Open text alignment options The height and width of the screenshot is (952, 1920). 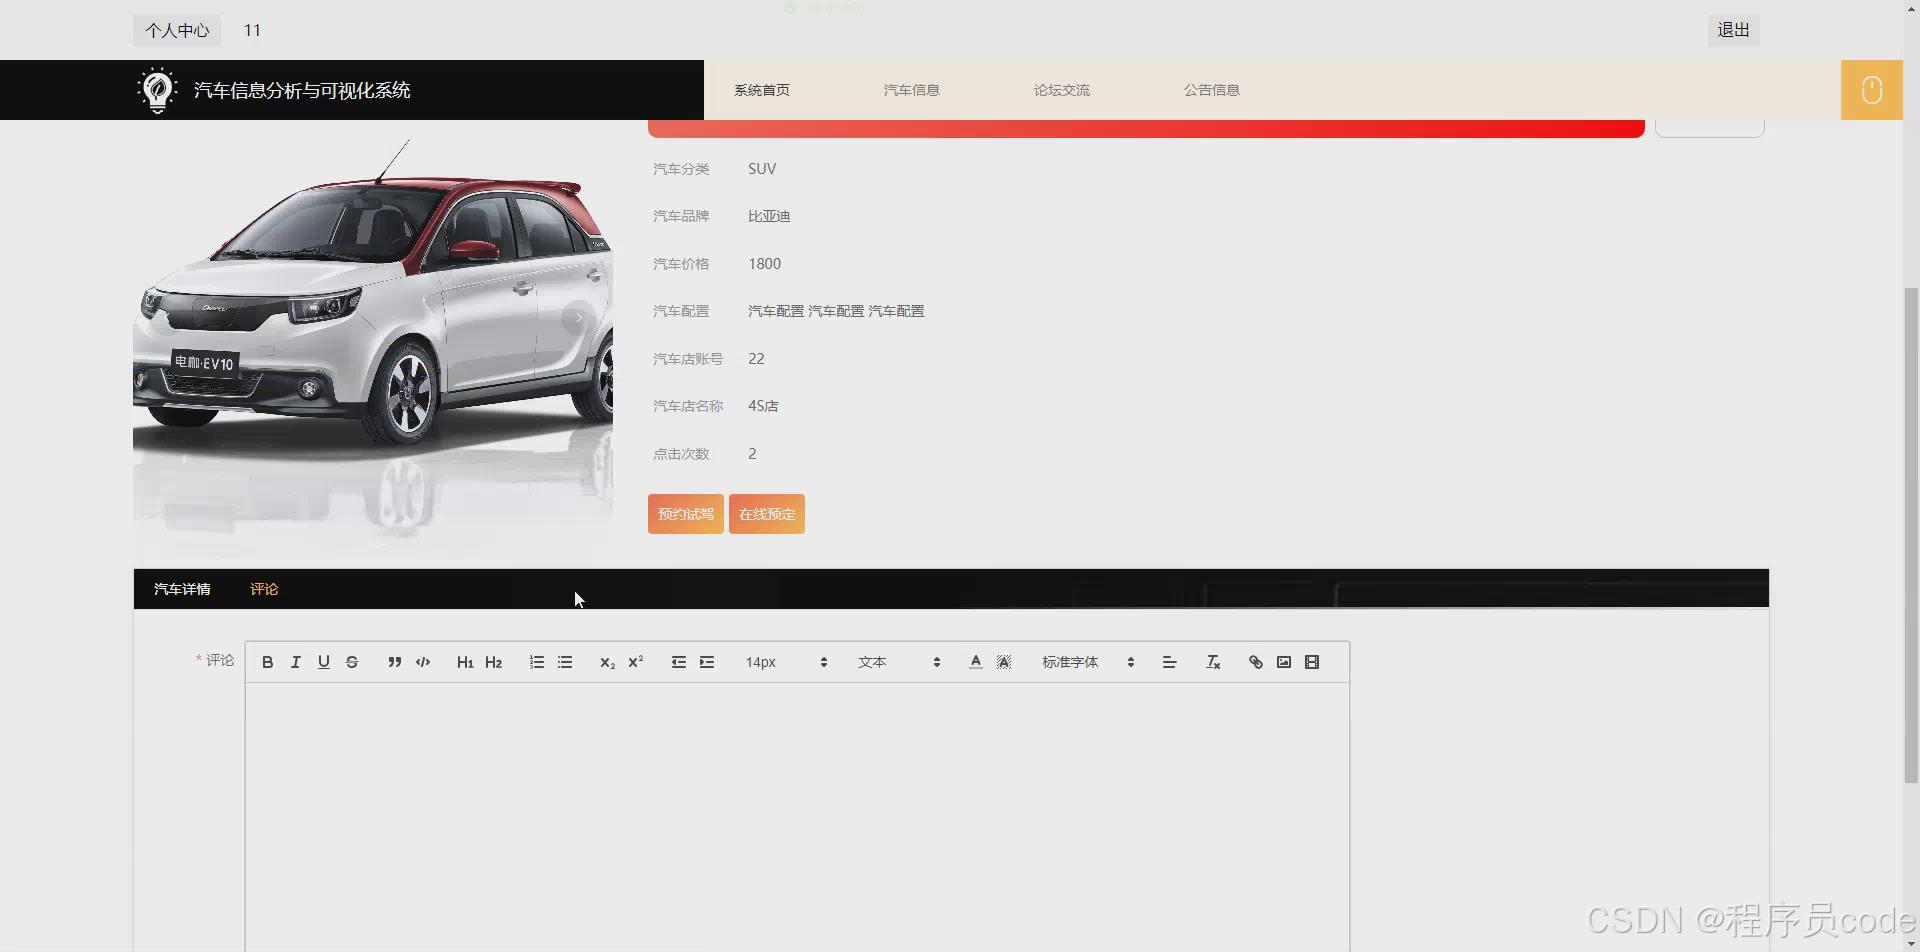[x=1169, y=662]
